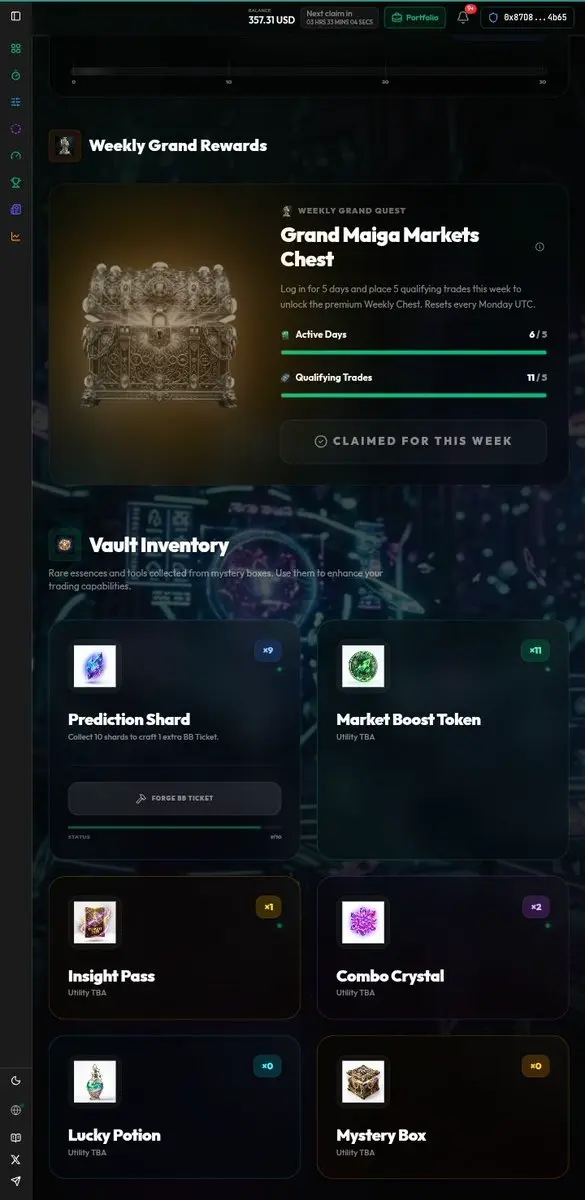Open the X (Twitter) link icon

click(x=15, y=1159)
